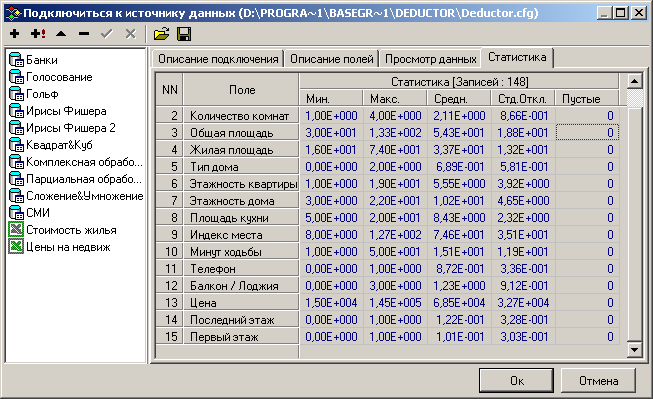Click the Средн. column header
653x399 pixels.
pos(459,99)
